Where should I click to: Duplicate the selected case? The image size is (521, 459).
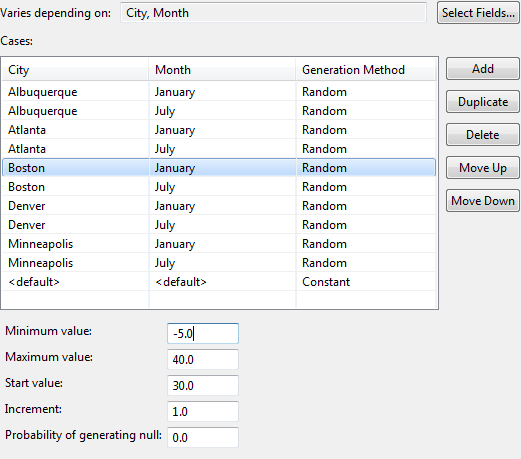click(483, 102)
